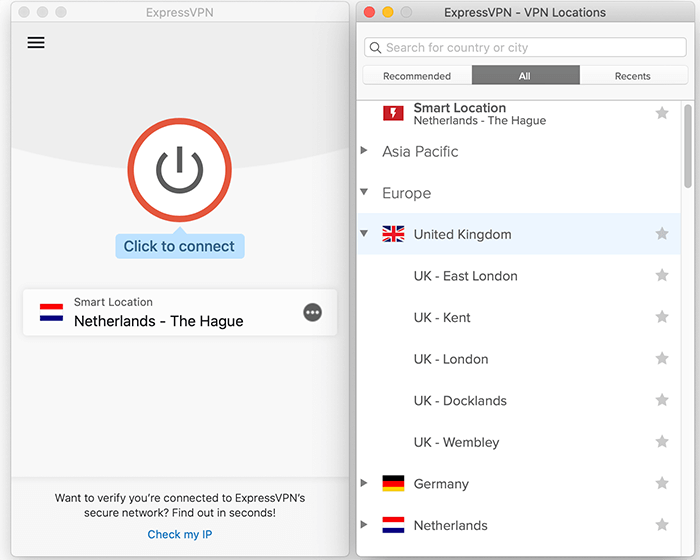Viewport: 700px width, 560px height.
Task: Select the United Kingdom row label
Action: coord(462,234)
